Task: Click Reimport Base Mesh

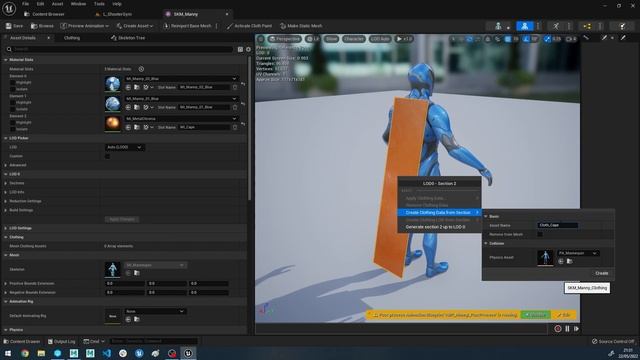Action: pos(187,26)
